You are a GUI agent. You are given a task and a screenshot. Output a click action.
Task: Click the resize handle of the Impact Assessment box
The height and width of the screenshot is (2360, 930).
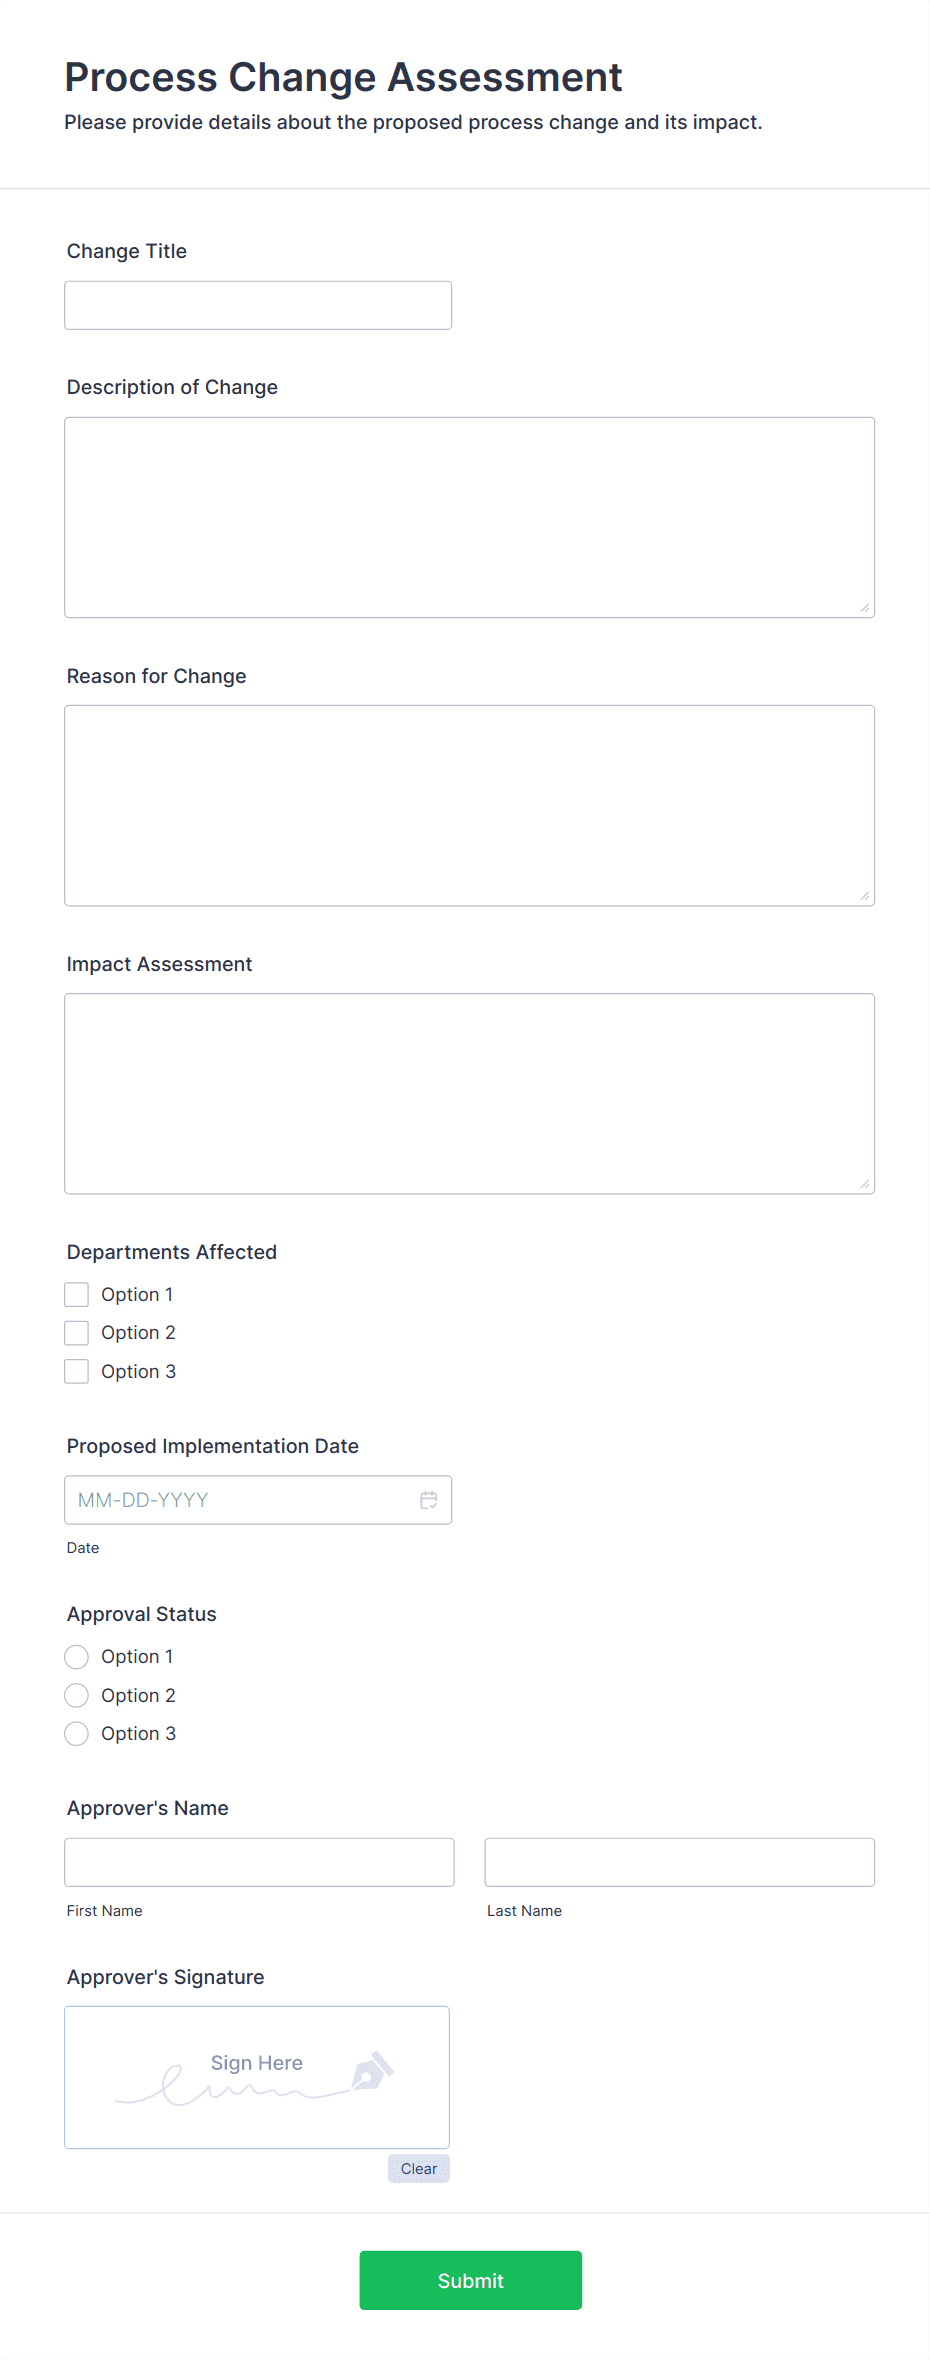(864, 1183)
